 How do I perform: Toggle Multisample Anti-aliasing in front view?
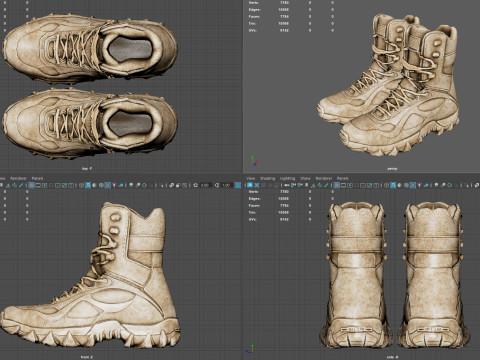coord(144,185)
